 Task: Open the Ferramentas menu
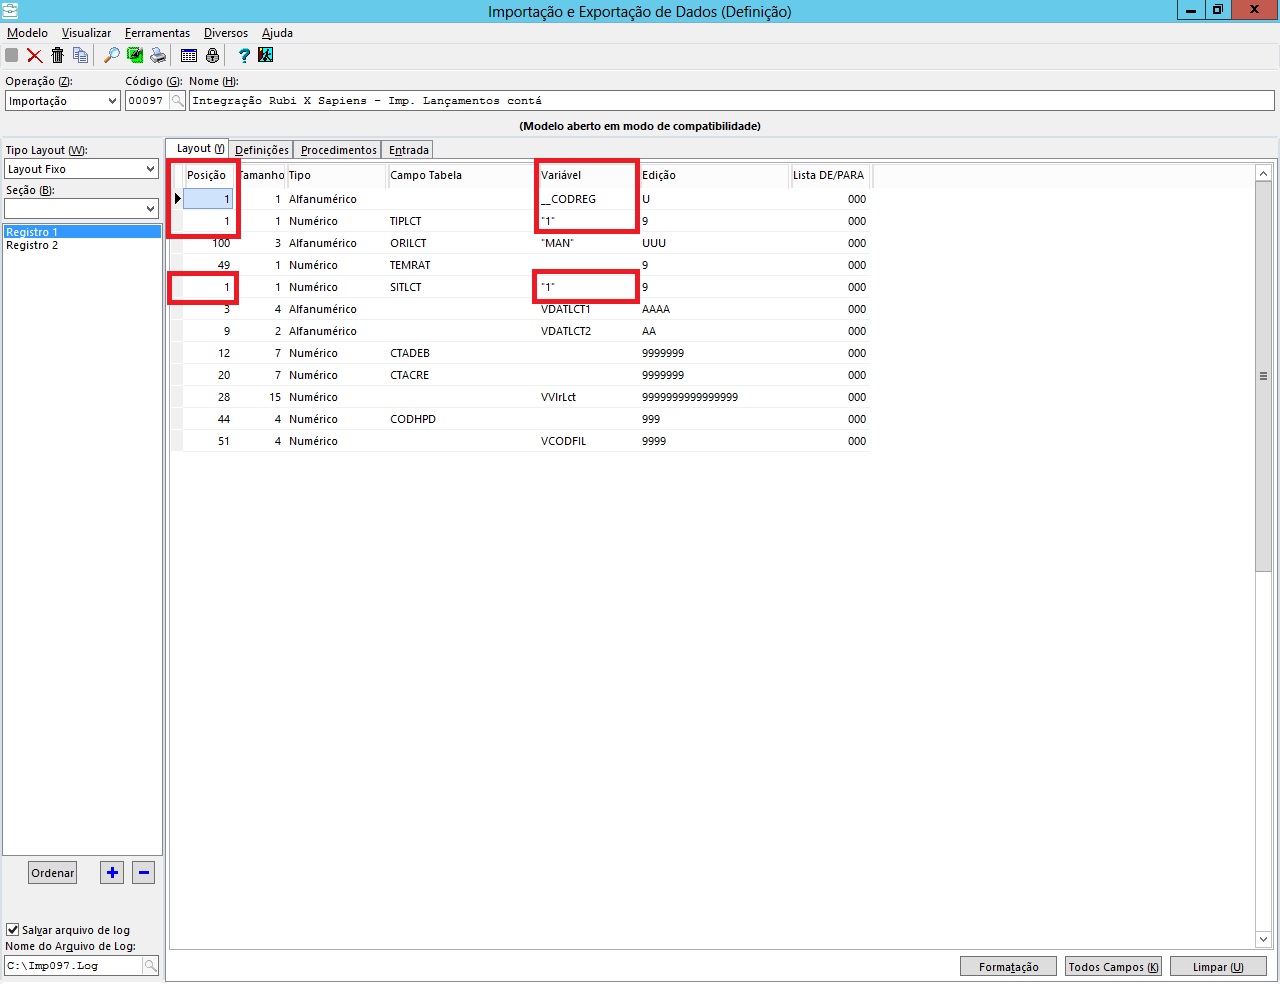coord(157,33)
